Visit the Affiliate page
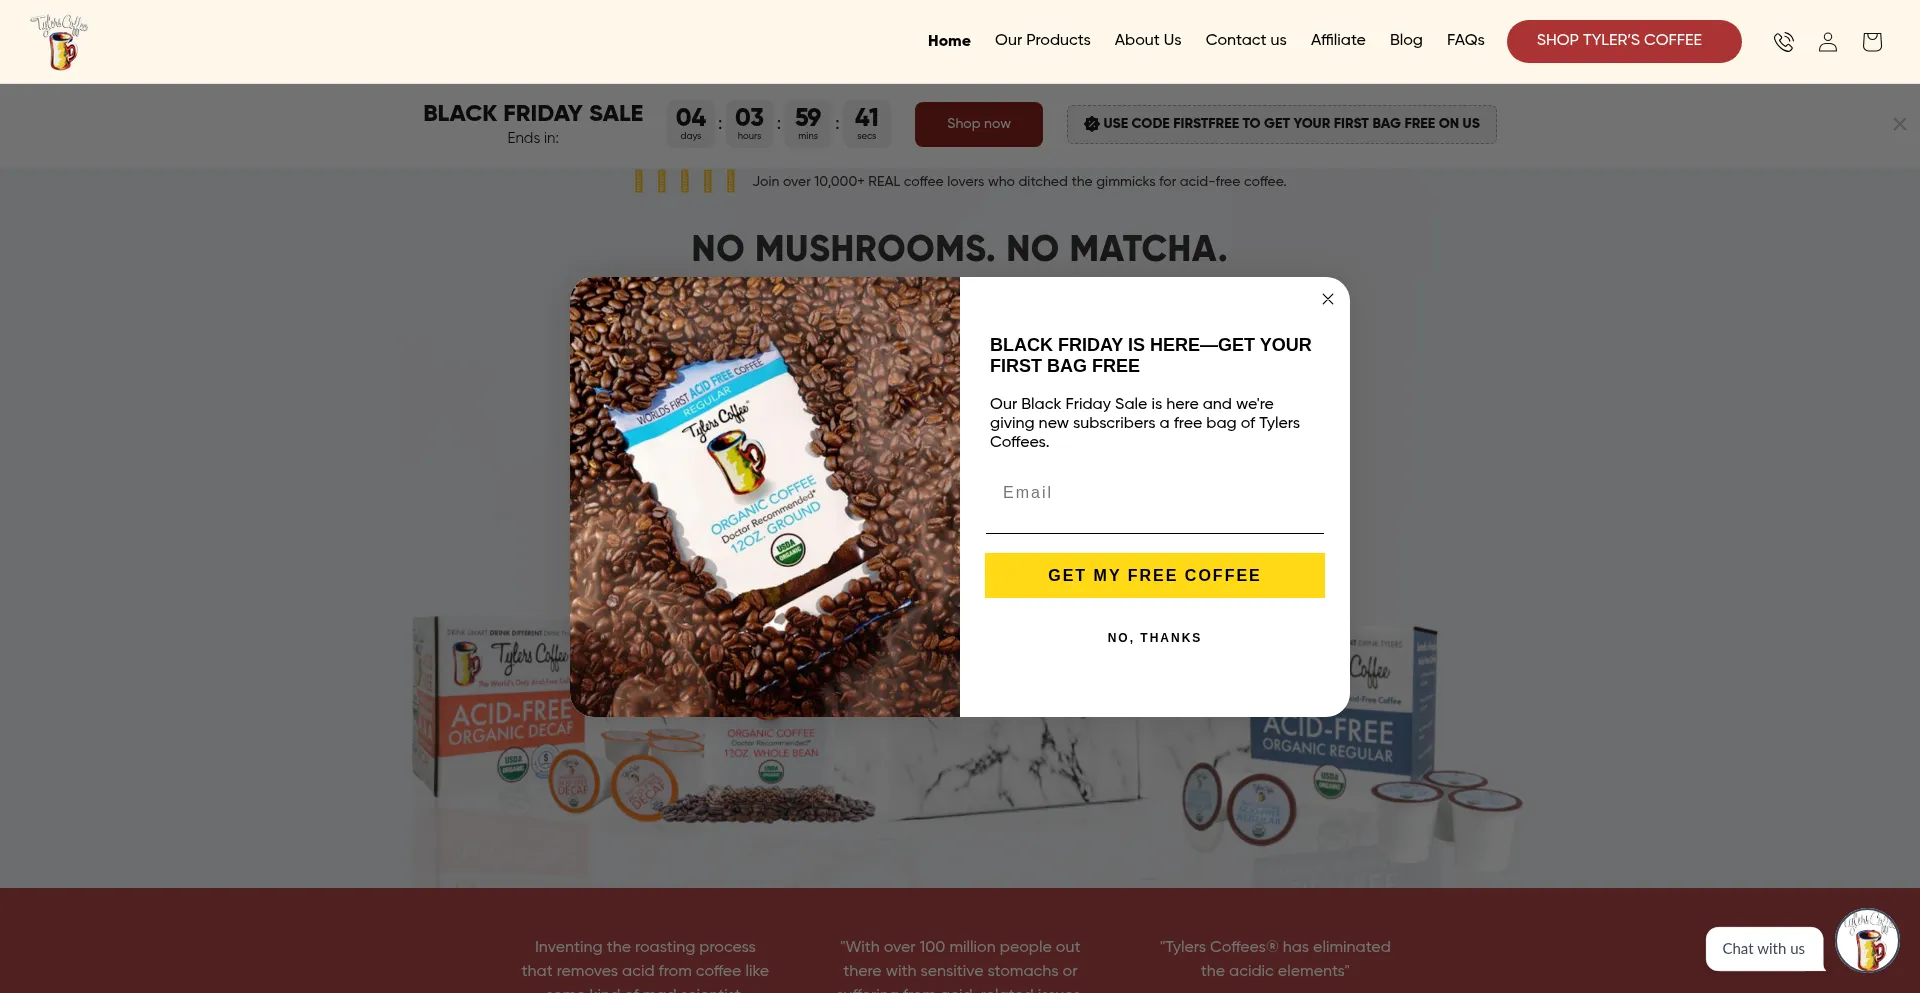Screen dimensions: 1920x993 tap(1338, 40)
